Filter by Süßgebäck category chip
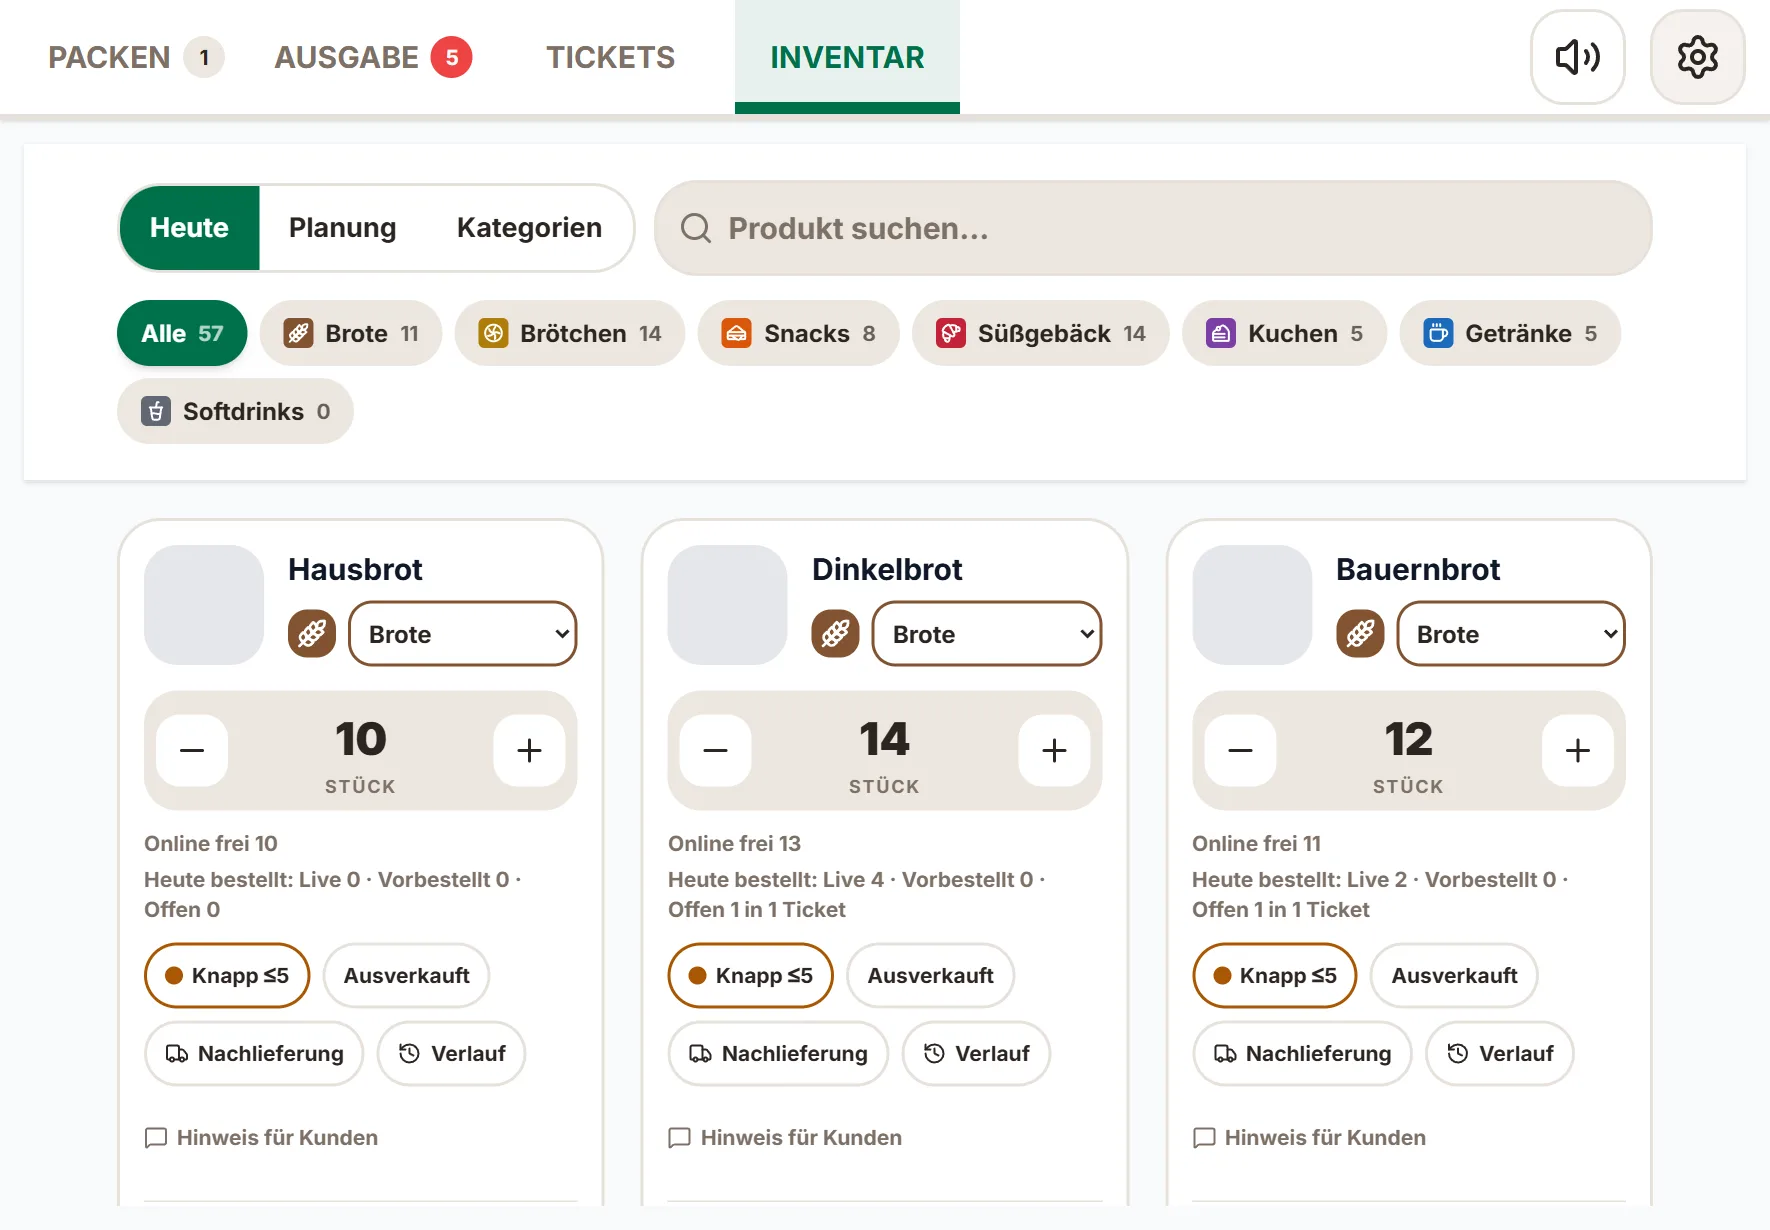Screen dimensions: 1770x1230 [x=1041, y=333]
